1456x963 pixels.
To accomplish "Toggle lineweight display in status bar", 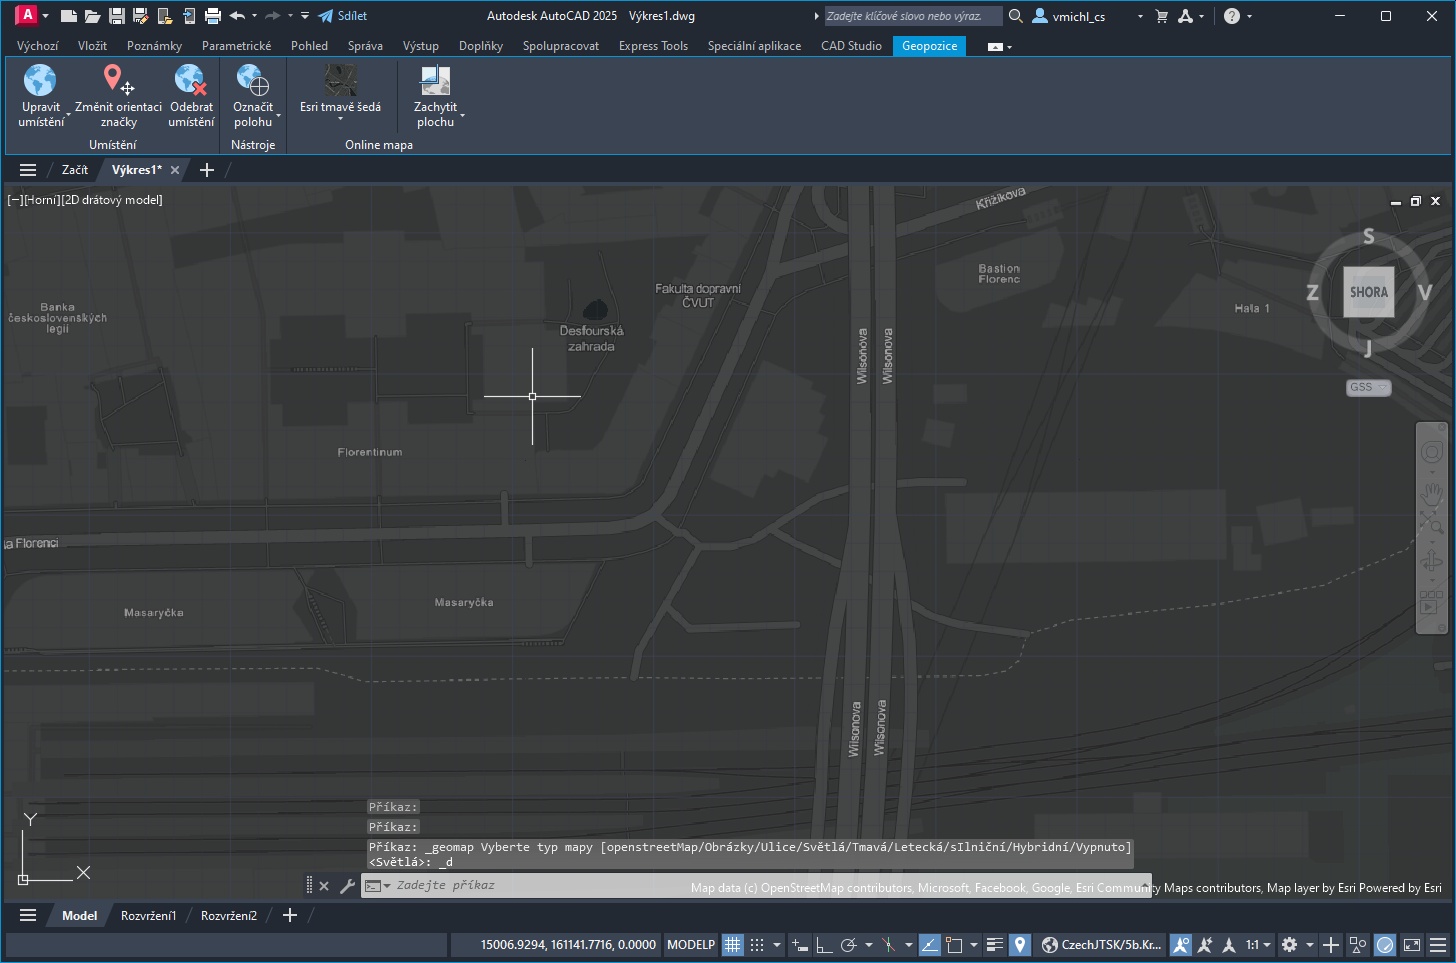I will 994,945.
